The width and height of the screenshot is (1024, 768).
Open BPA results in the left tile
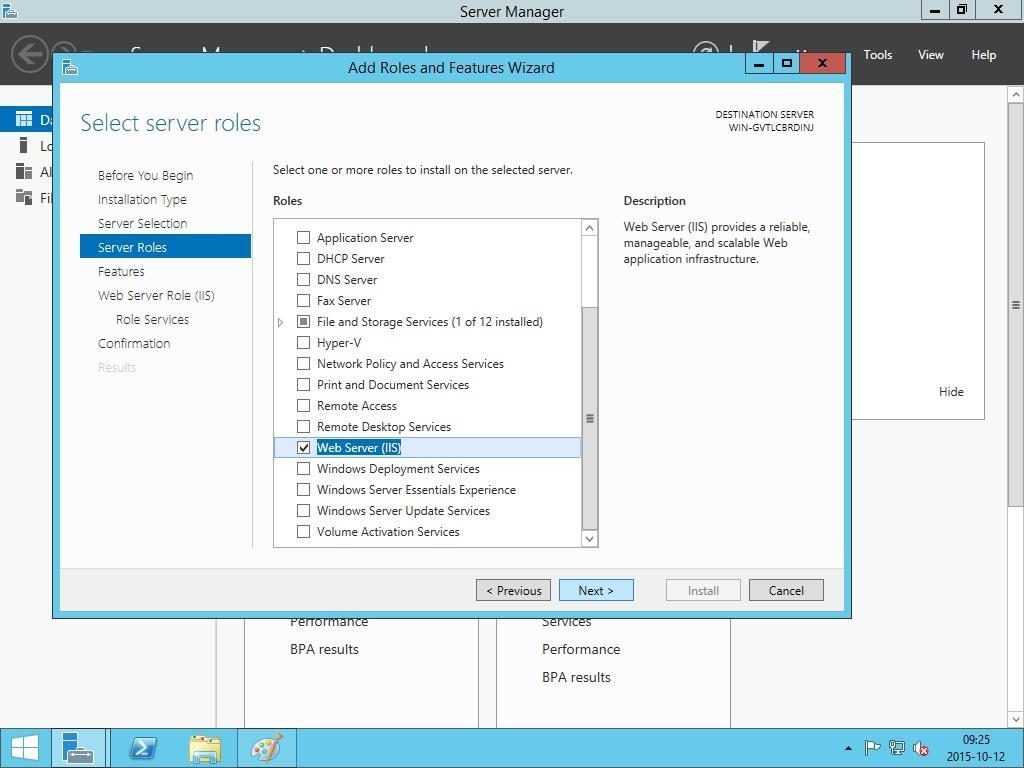pyautogui.click(x=325, y=649)
